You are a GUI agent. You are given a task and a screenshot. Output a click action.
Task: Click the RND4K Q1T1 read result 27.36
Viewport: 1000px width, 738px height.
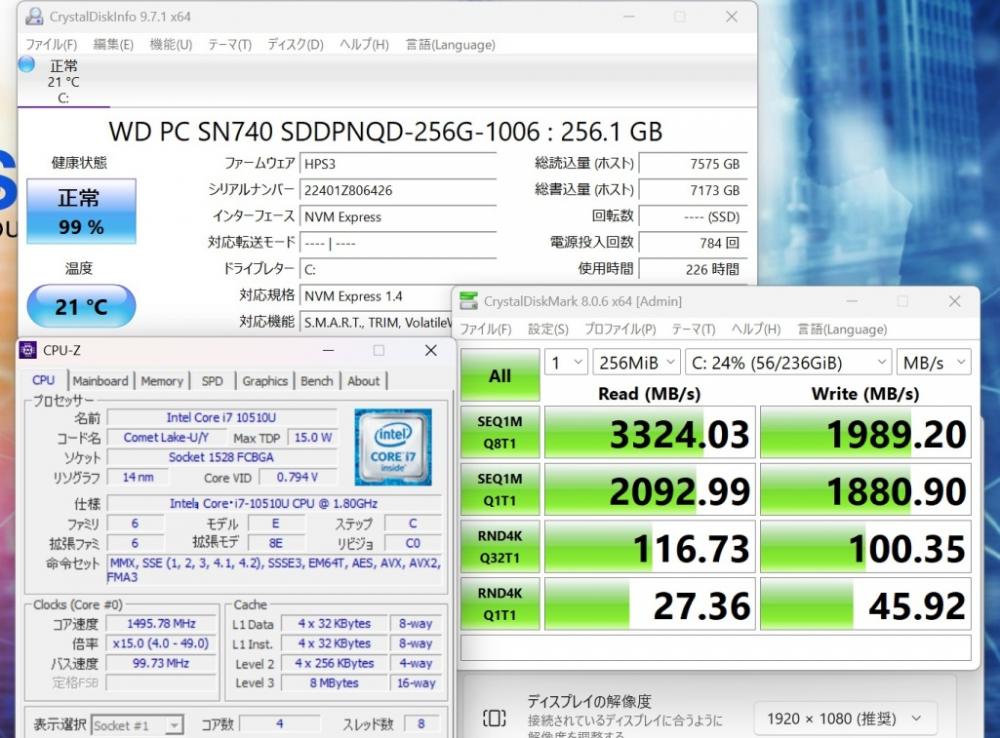[x=649, y=604]
